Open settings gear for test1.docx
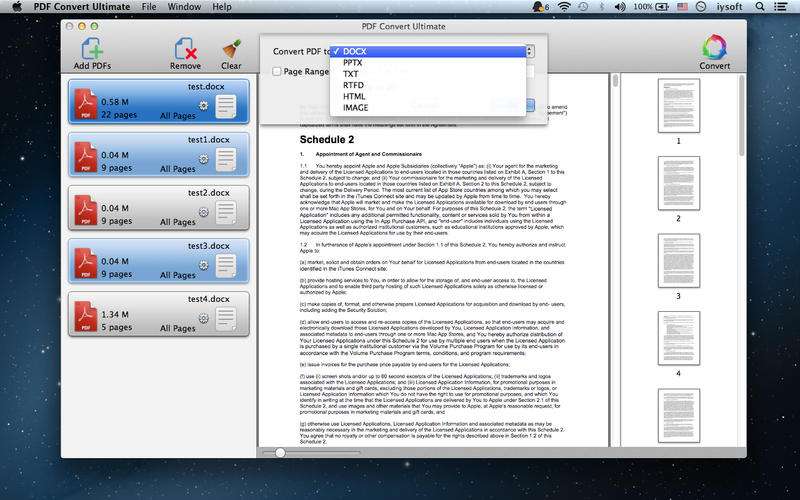 [x=203, y=159]
